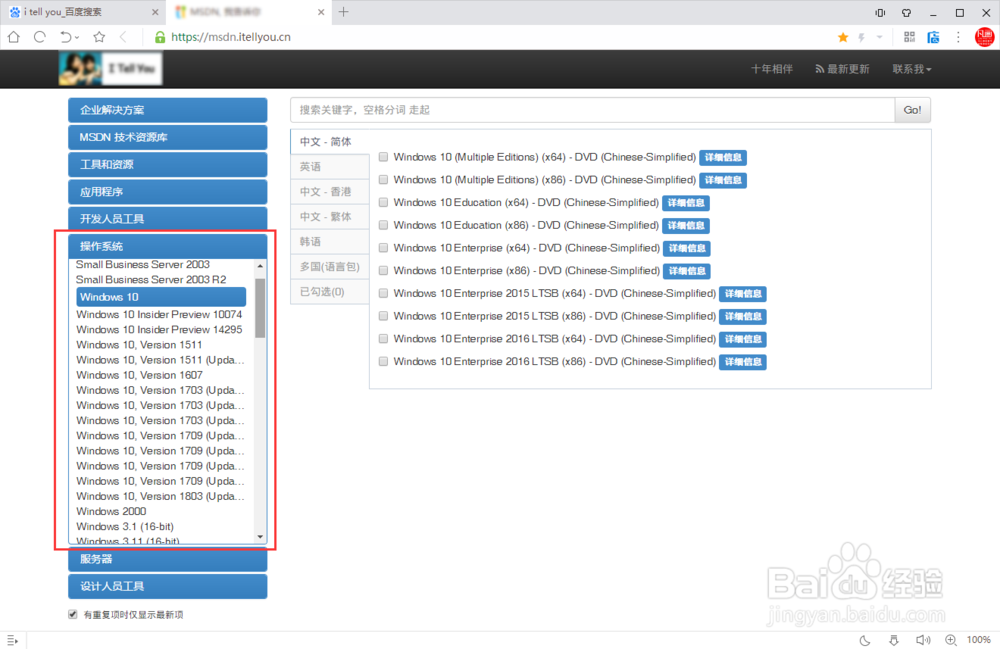
Task: Open 详细信息 for Education x86
Action: [686, 226]
